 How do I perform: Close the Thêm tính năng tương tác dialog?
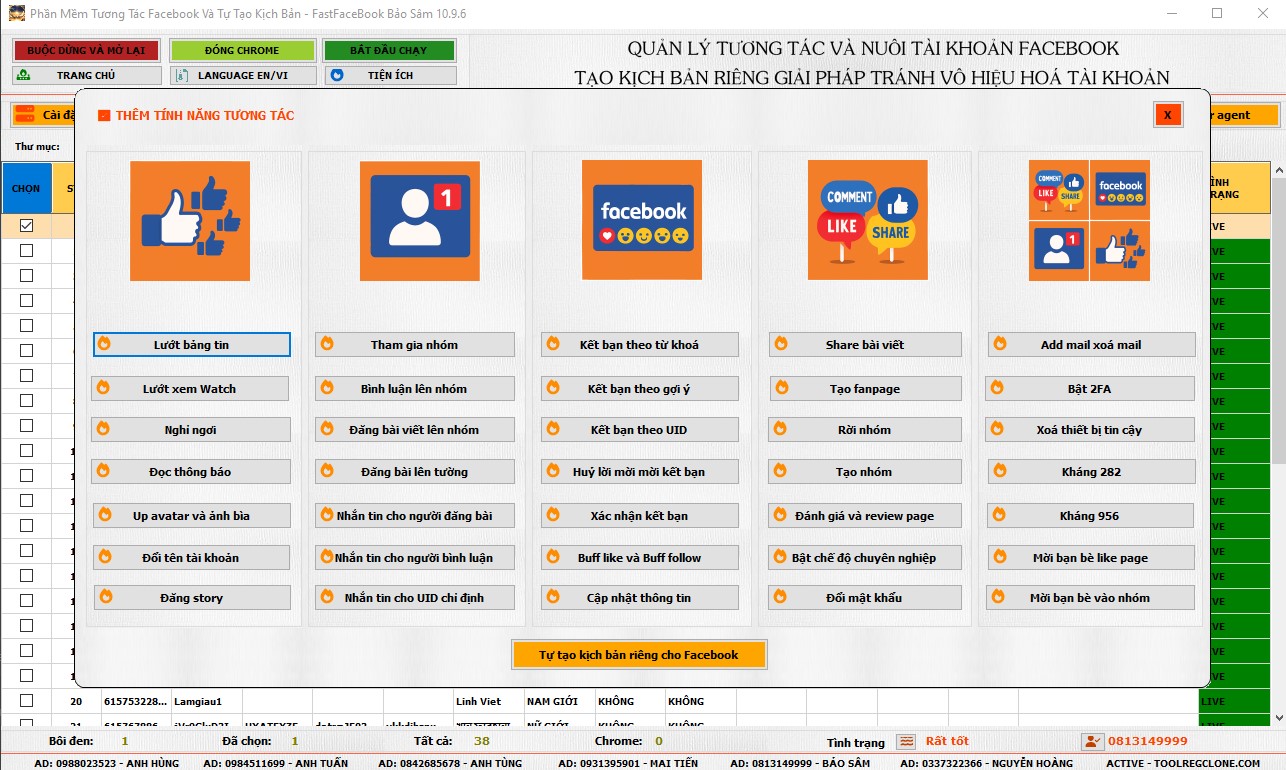coord(1167,114)
